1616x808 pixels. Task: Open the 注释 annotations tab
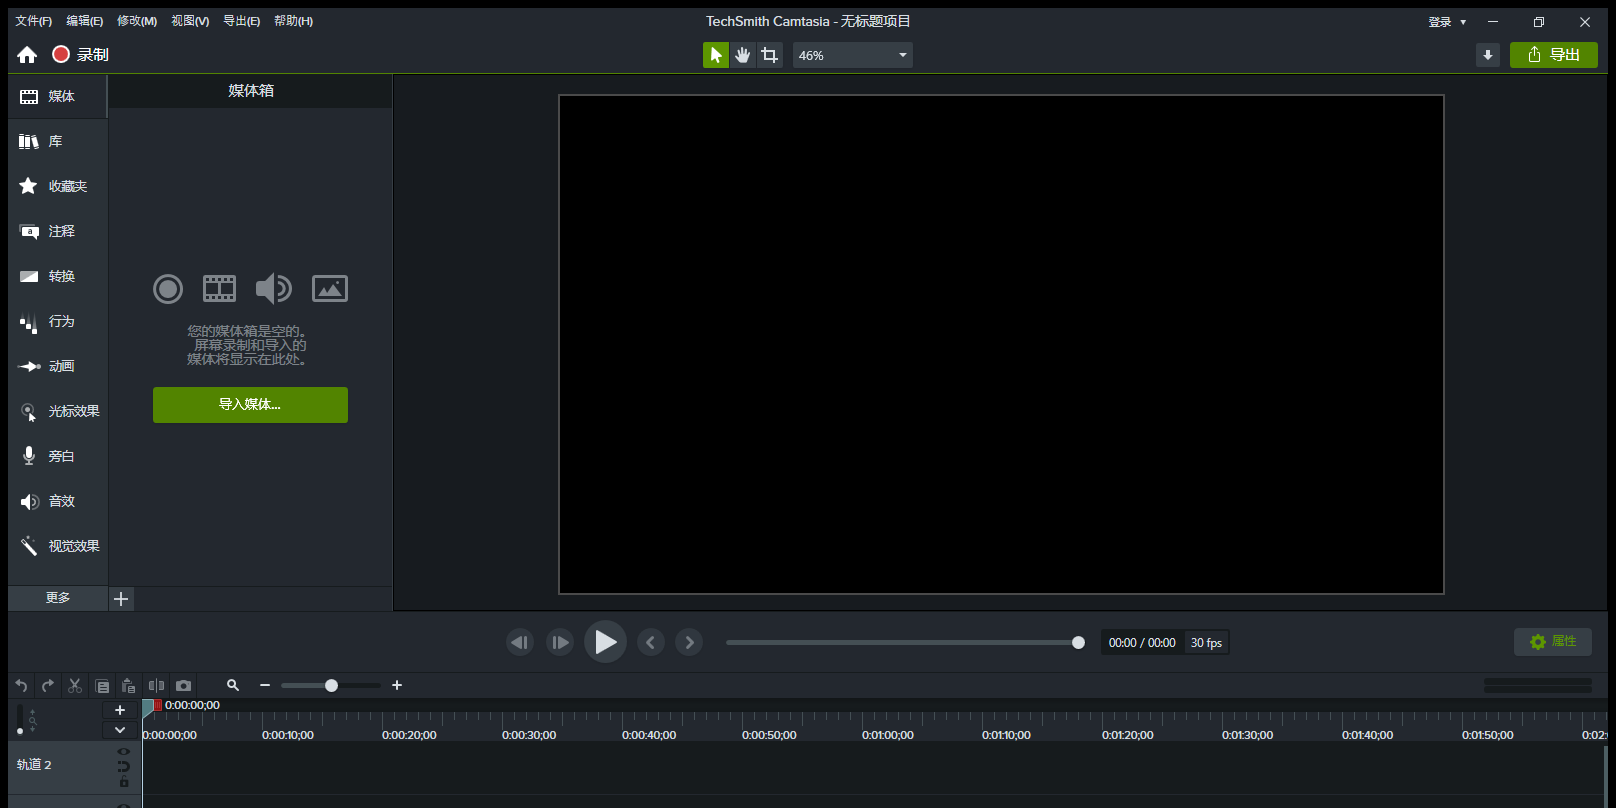pyautogui.click(x=58, y=231)
